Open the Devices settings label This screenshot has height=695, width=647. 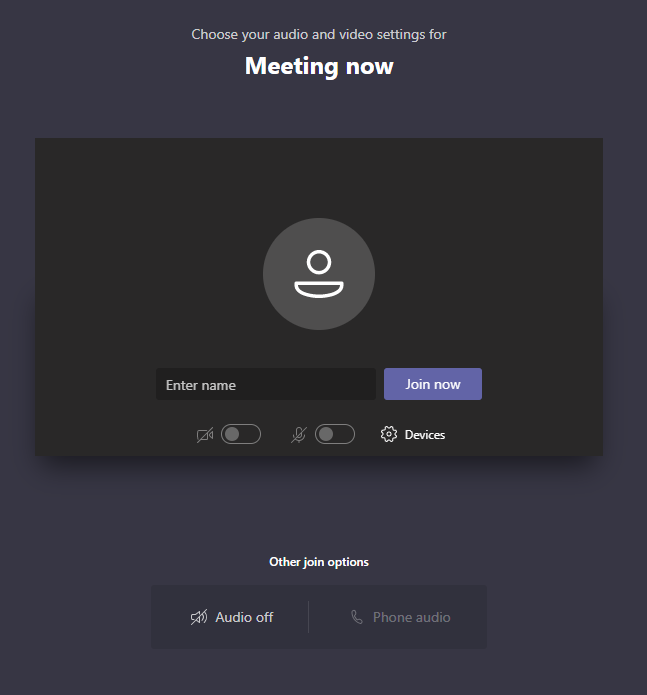click(425, 435)
